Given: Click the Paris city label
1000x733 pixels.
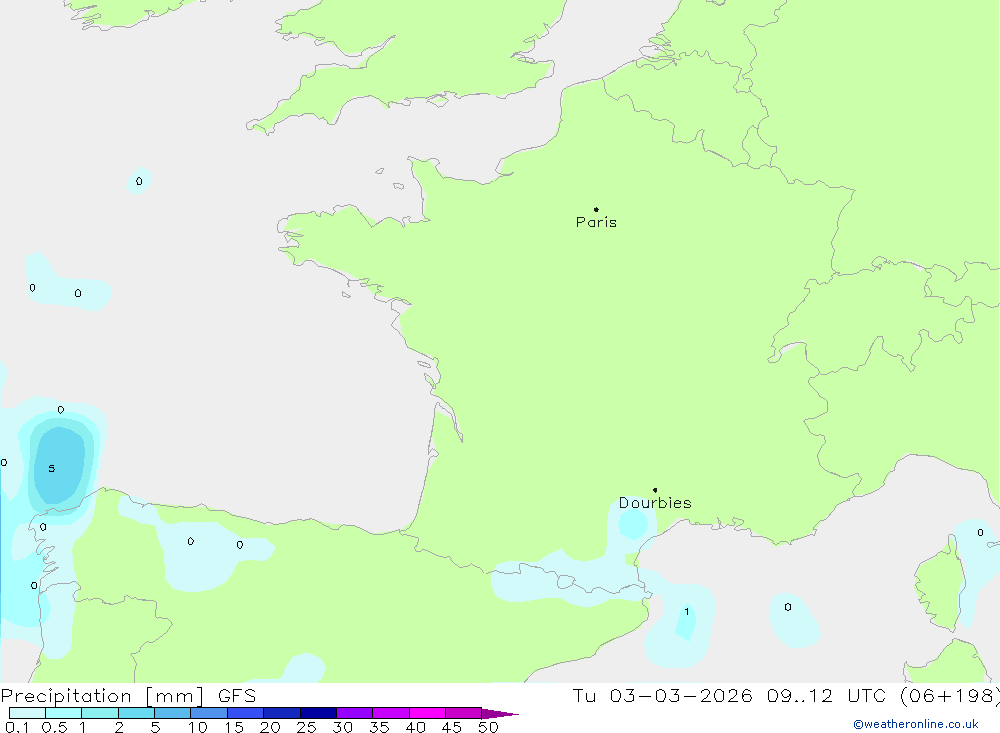Looking at the screenshot, I should 596,222.
